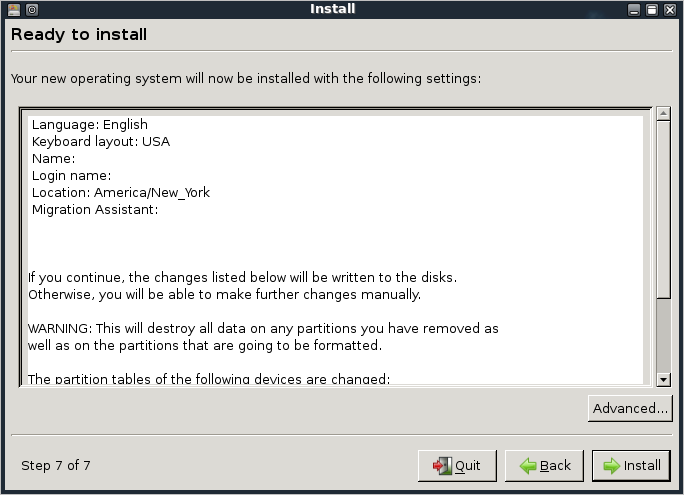Click the sticky pin icon next to the window menu
Screen dimensions: 684x495
[x=32, y=10]
